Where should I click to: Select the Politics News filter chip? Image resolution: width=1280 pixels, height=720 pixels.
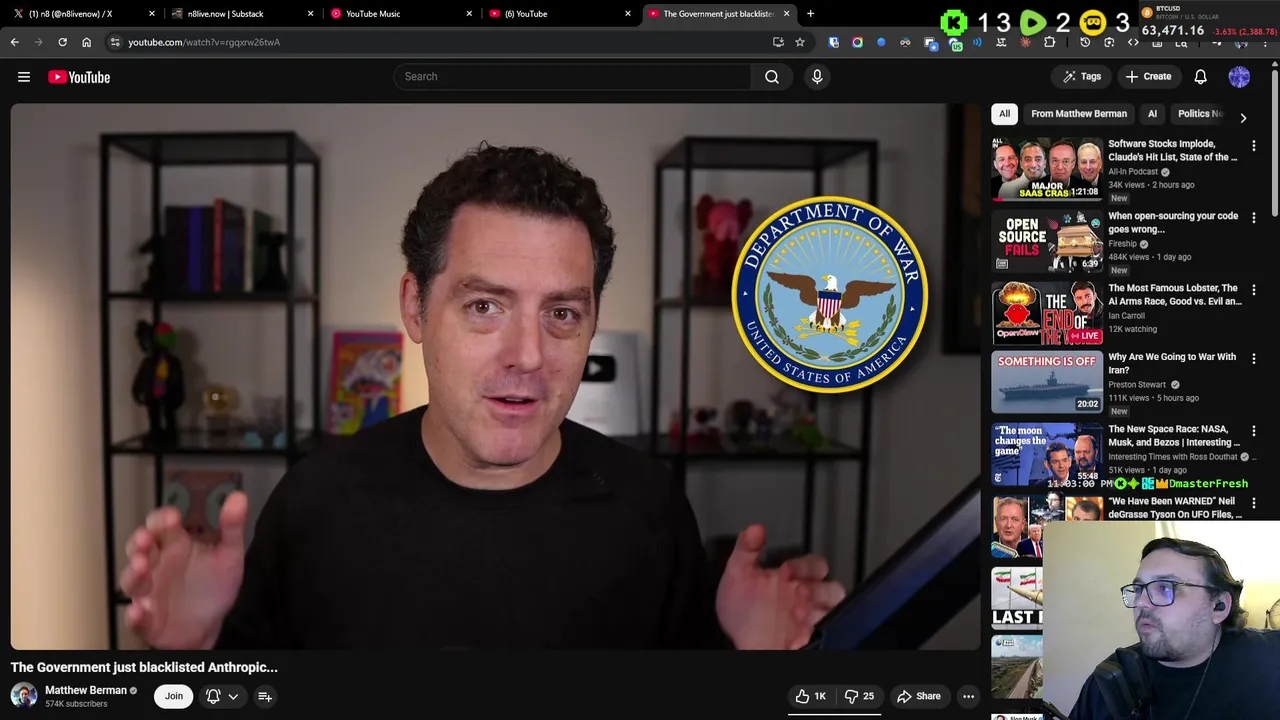1199,113
